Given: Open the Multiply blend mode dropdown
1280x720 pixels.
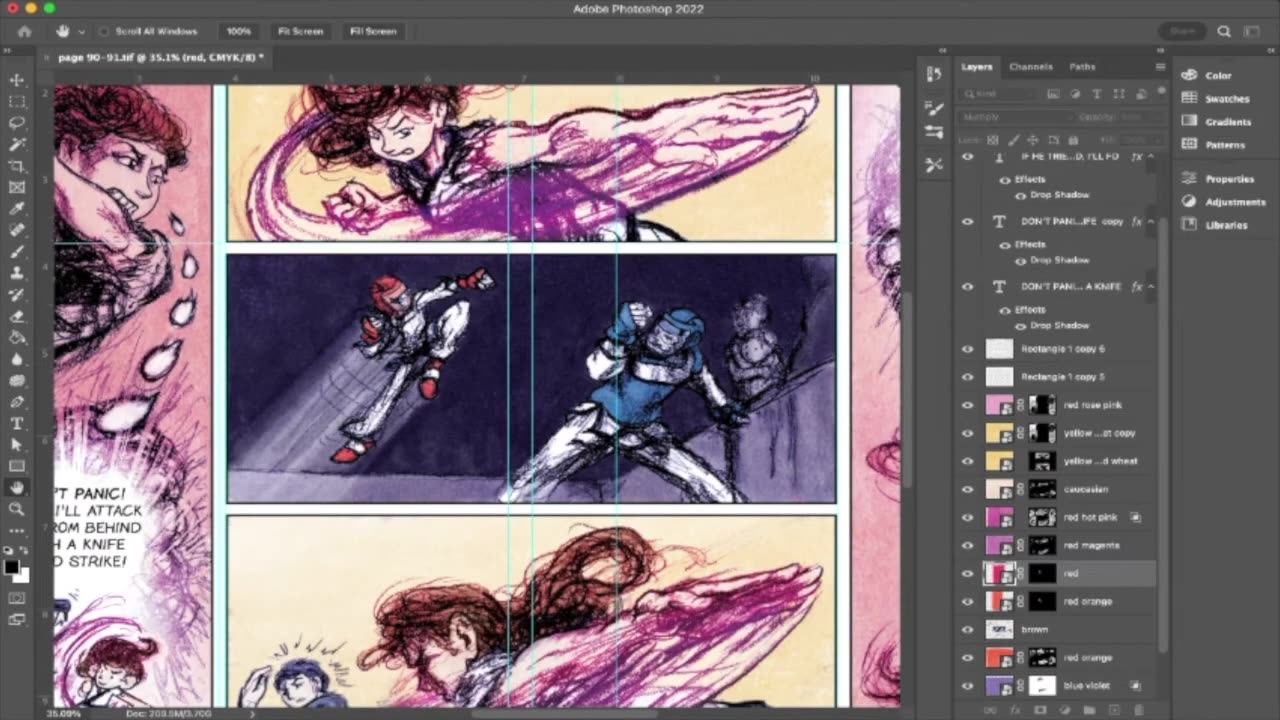Looking at the screenshot, I should pos(1013,117).
